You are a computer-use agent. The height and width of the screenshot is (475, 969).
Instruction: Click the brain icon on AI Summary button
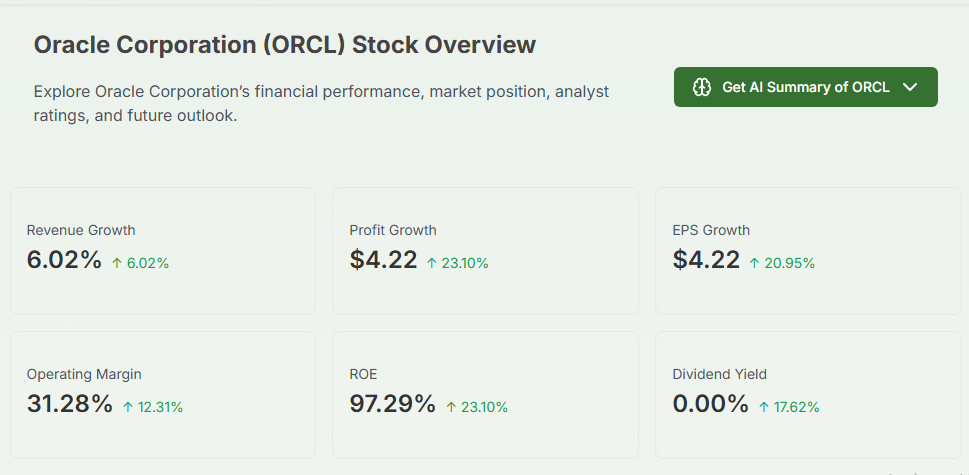coord(702,87)
